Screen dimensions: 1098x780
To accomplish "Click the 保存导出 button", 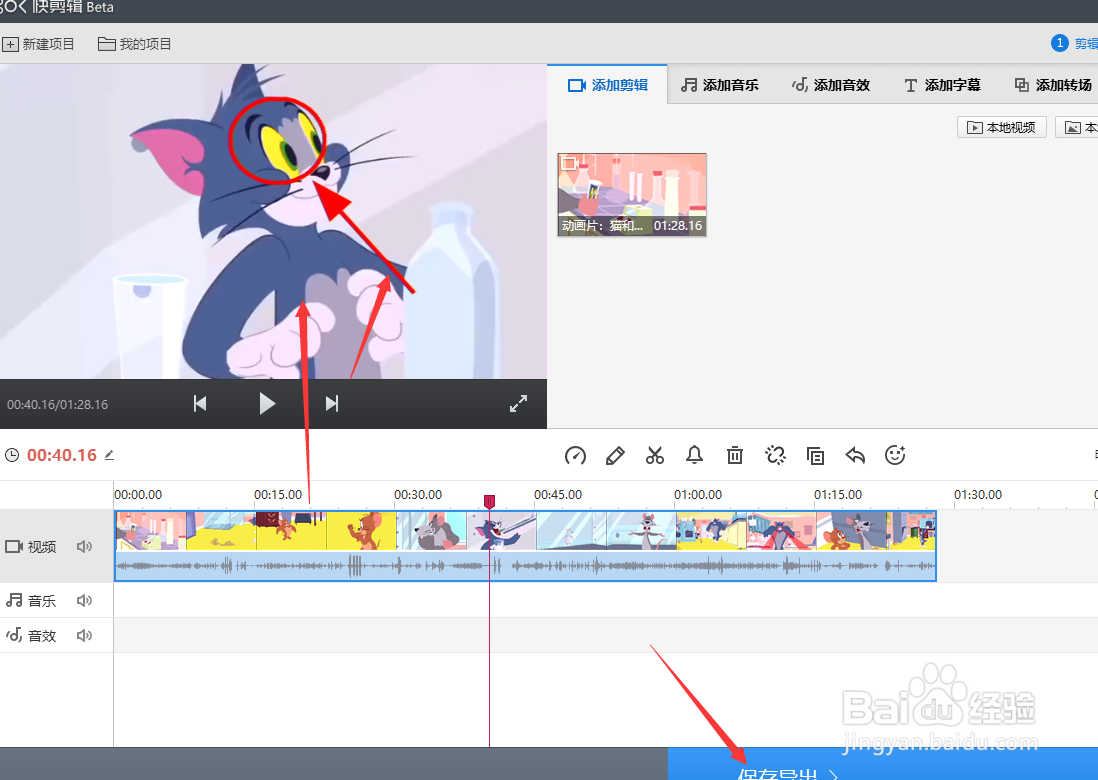I will pos(882,764).
